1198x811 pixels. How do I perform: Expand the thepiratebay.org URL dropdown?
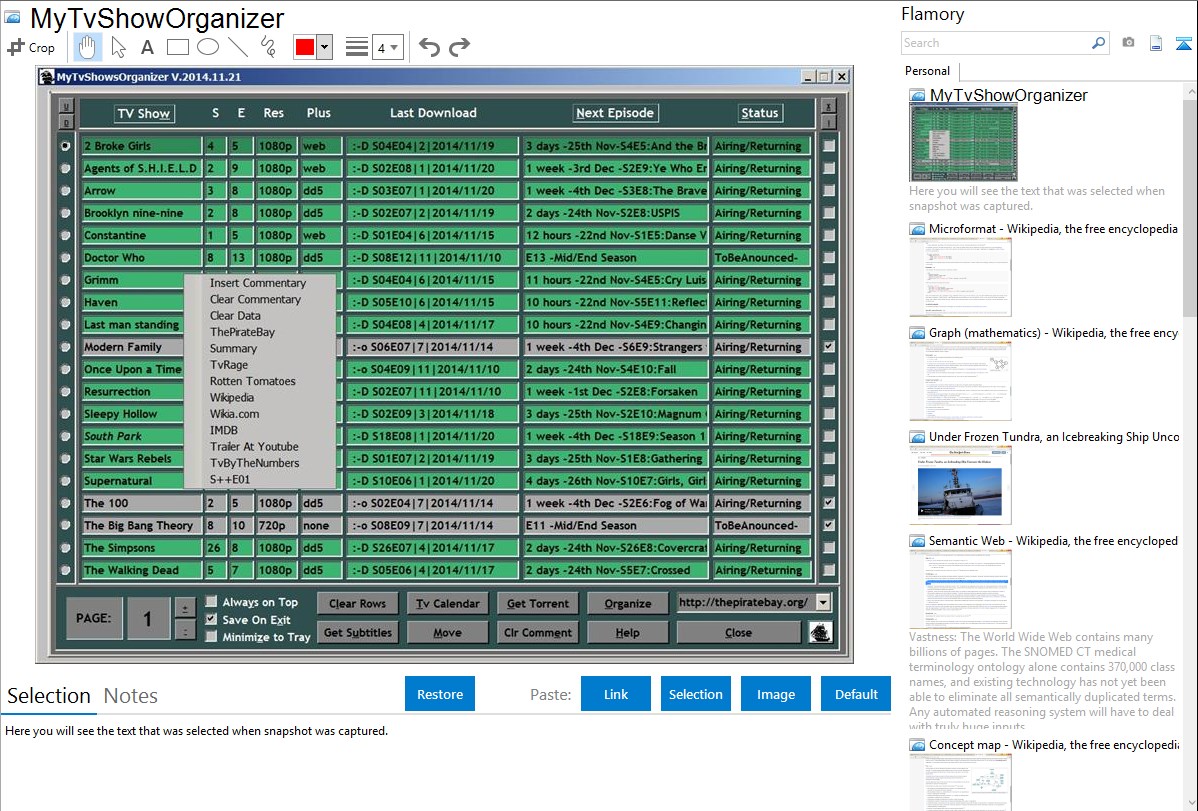pyautogui.click(x=822, y=603)
